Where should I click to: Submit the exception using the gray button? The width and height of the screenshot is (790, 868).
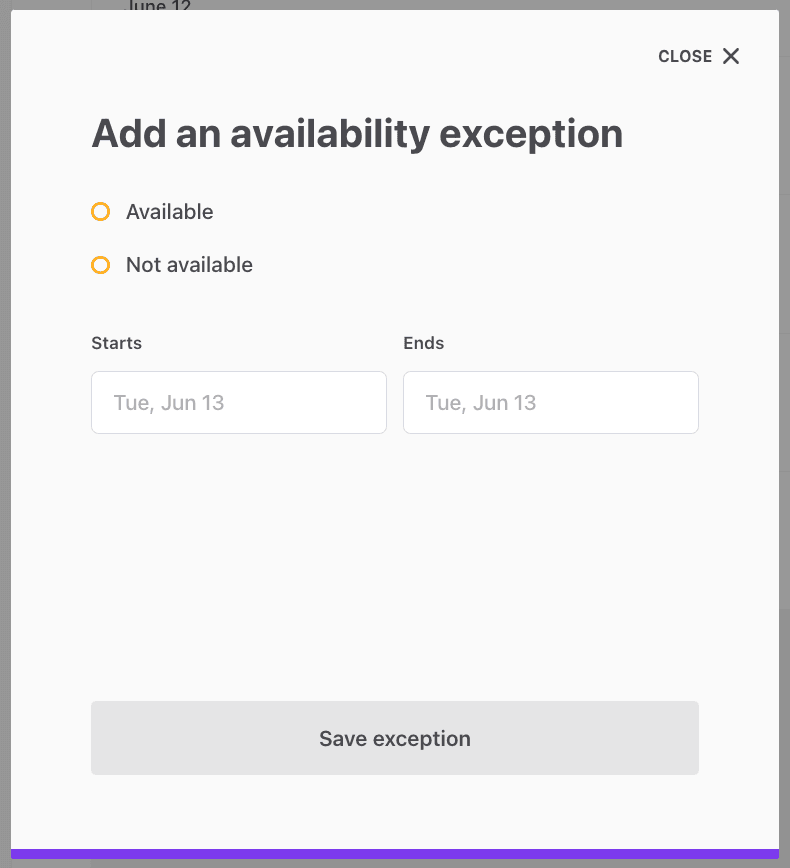click(x=394, y=738)
